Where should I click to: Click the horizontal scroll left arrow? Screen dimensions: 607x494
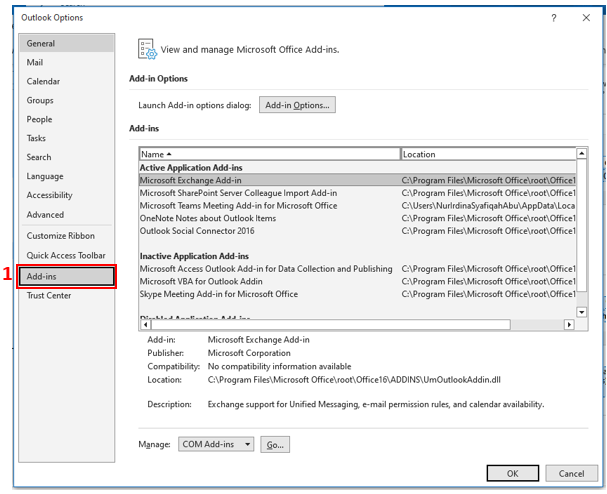tap(145, 324)
